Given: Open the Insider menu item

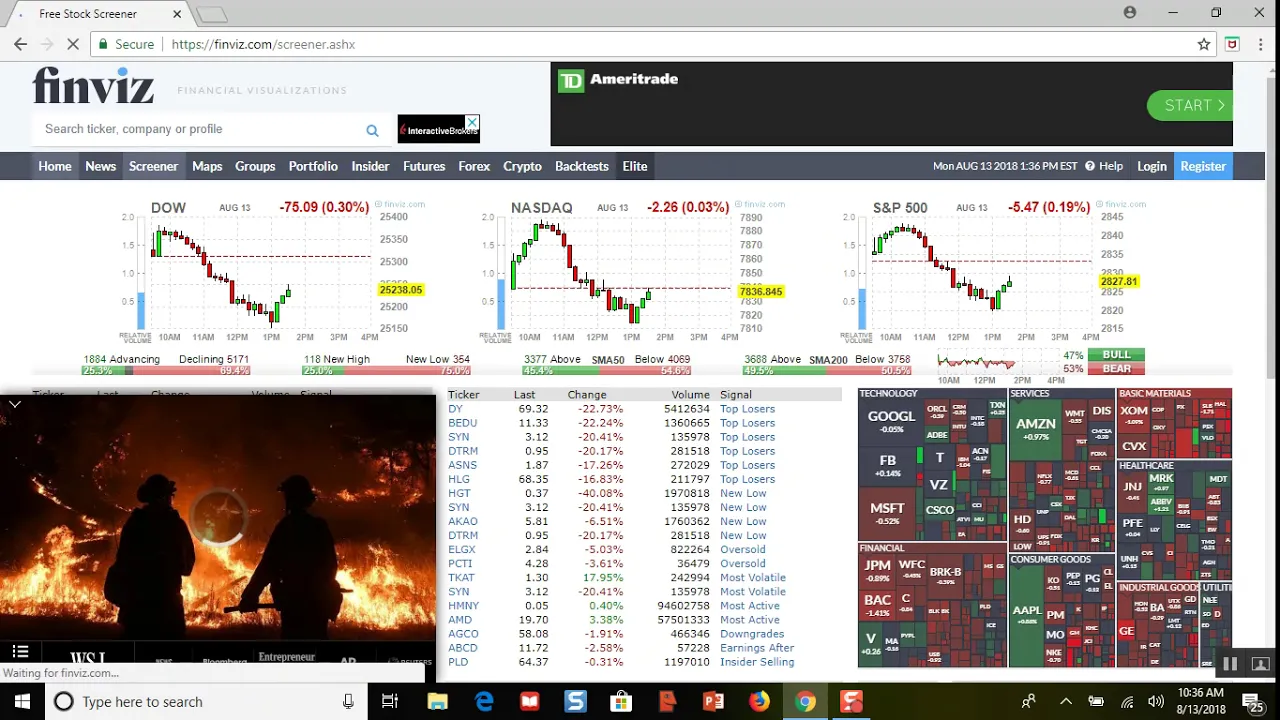Looking at the screenshot, I should (370, 166).
